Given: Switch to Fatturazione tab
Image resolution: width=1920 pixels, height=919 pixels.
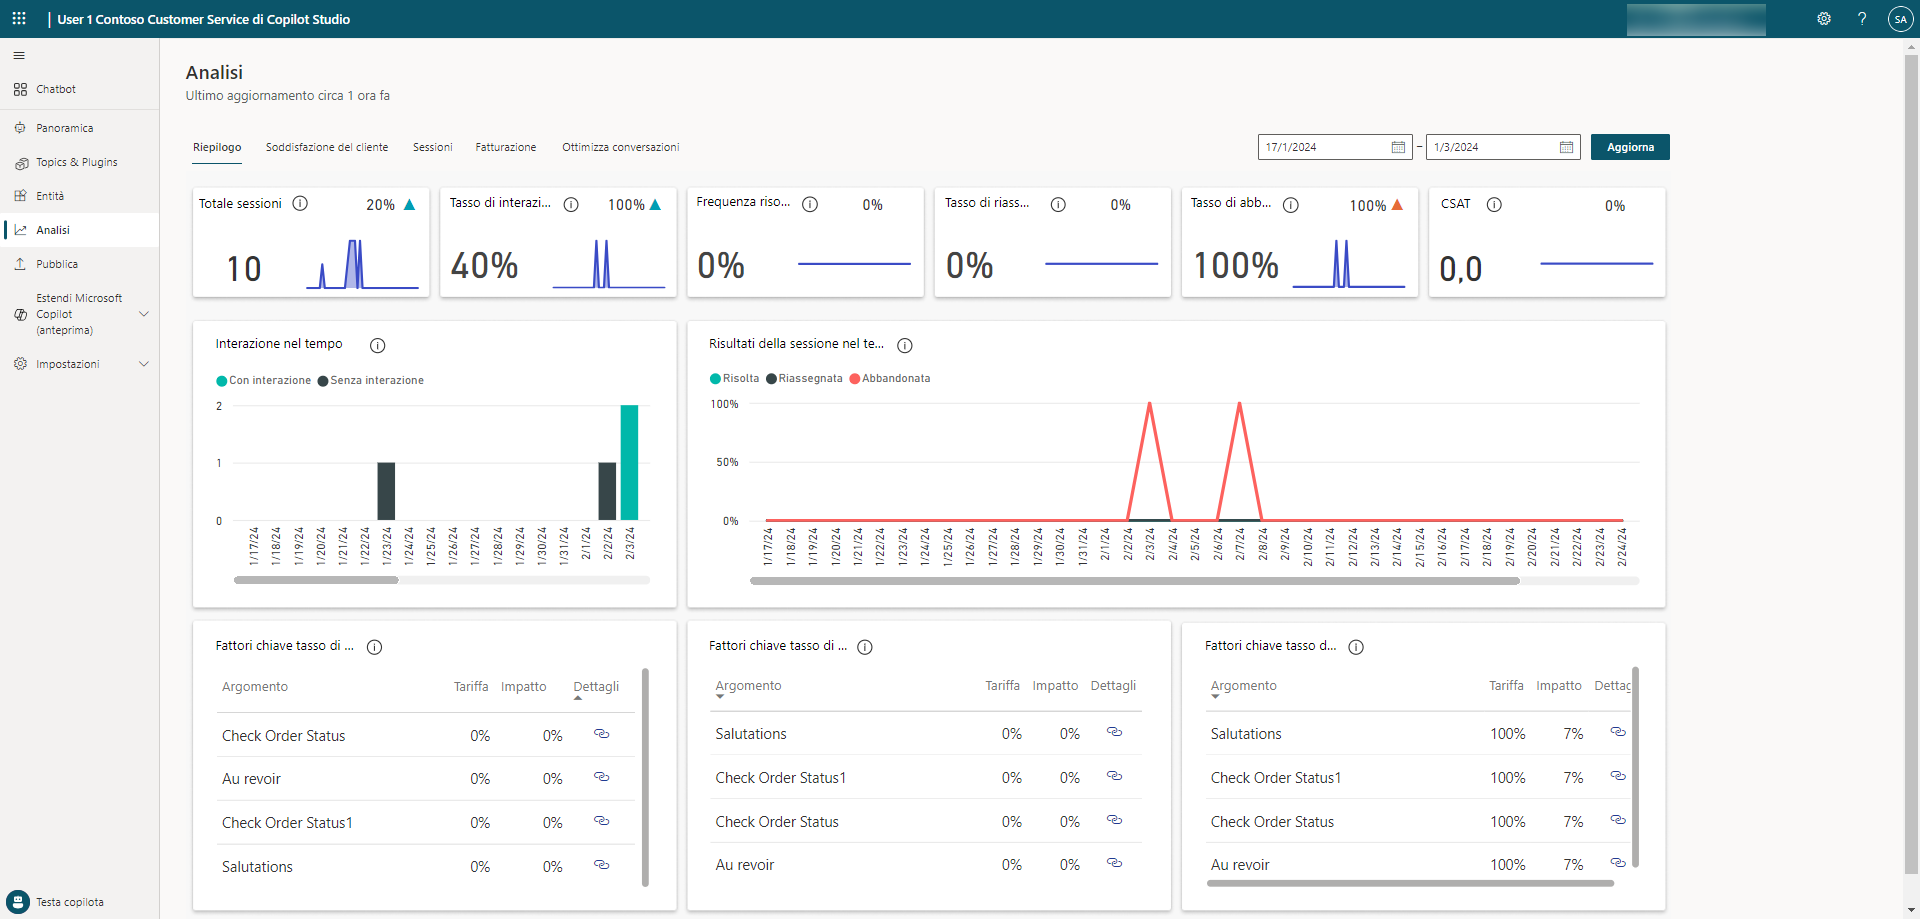Looking at the screenshot, I should [506, 147].
